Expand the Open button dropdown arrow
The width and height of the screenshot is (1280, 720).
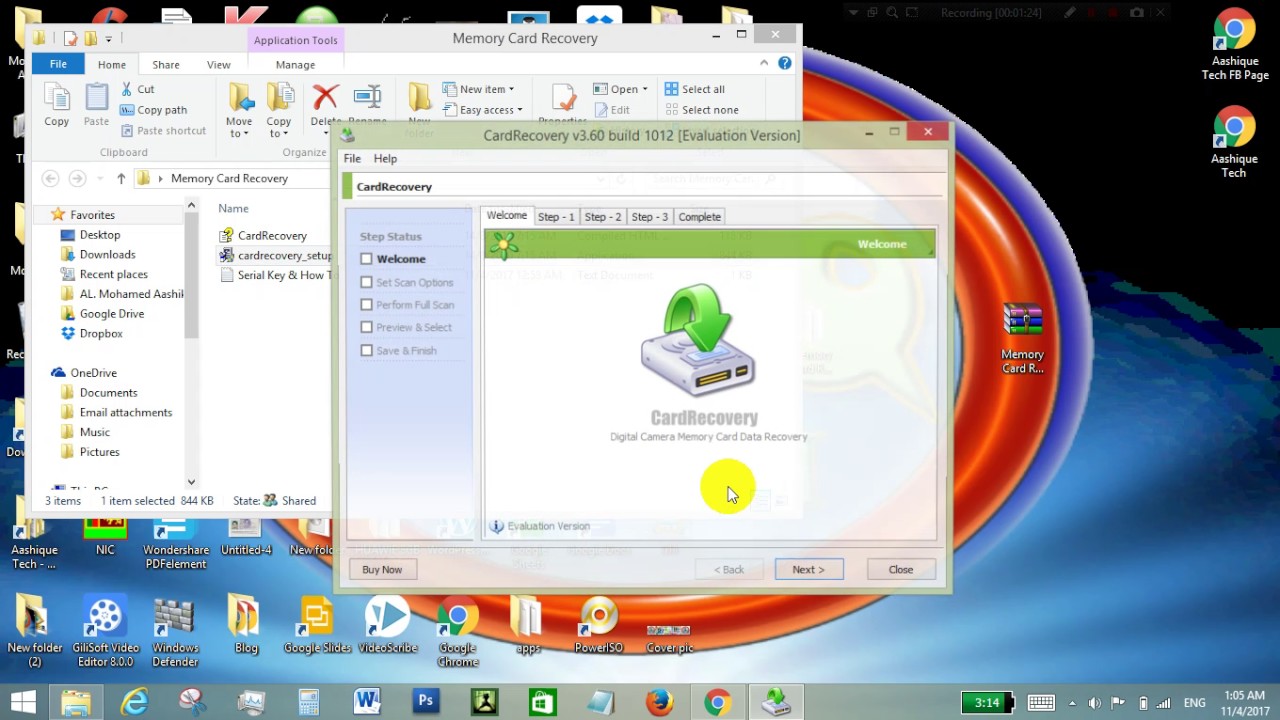click(x=645, y=89)
